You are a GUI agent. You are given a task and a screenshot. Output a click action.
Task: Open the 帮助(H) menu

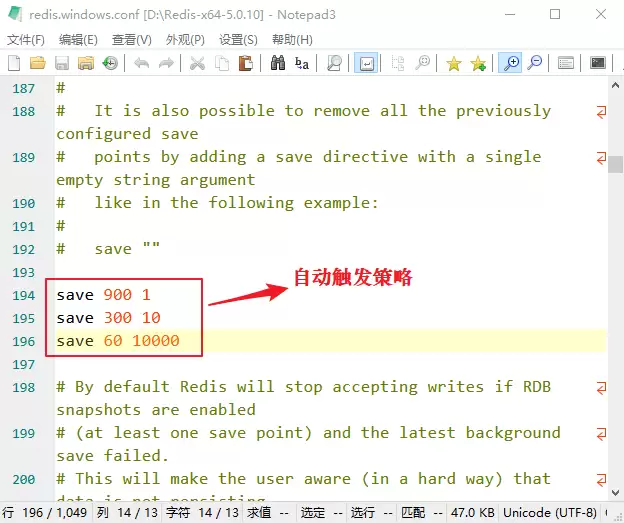pyautogui.click(x=292, y=40)
